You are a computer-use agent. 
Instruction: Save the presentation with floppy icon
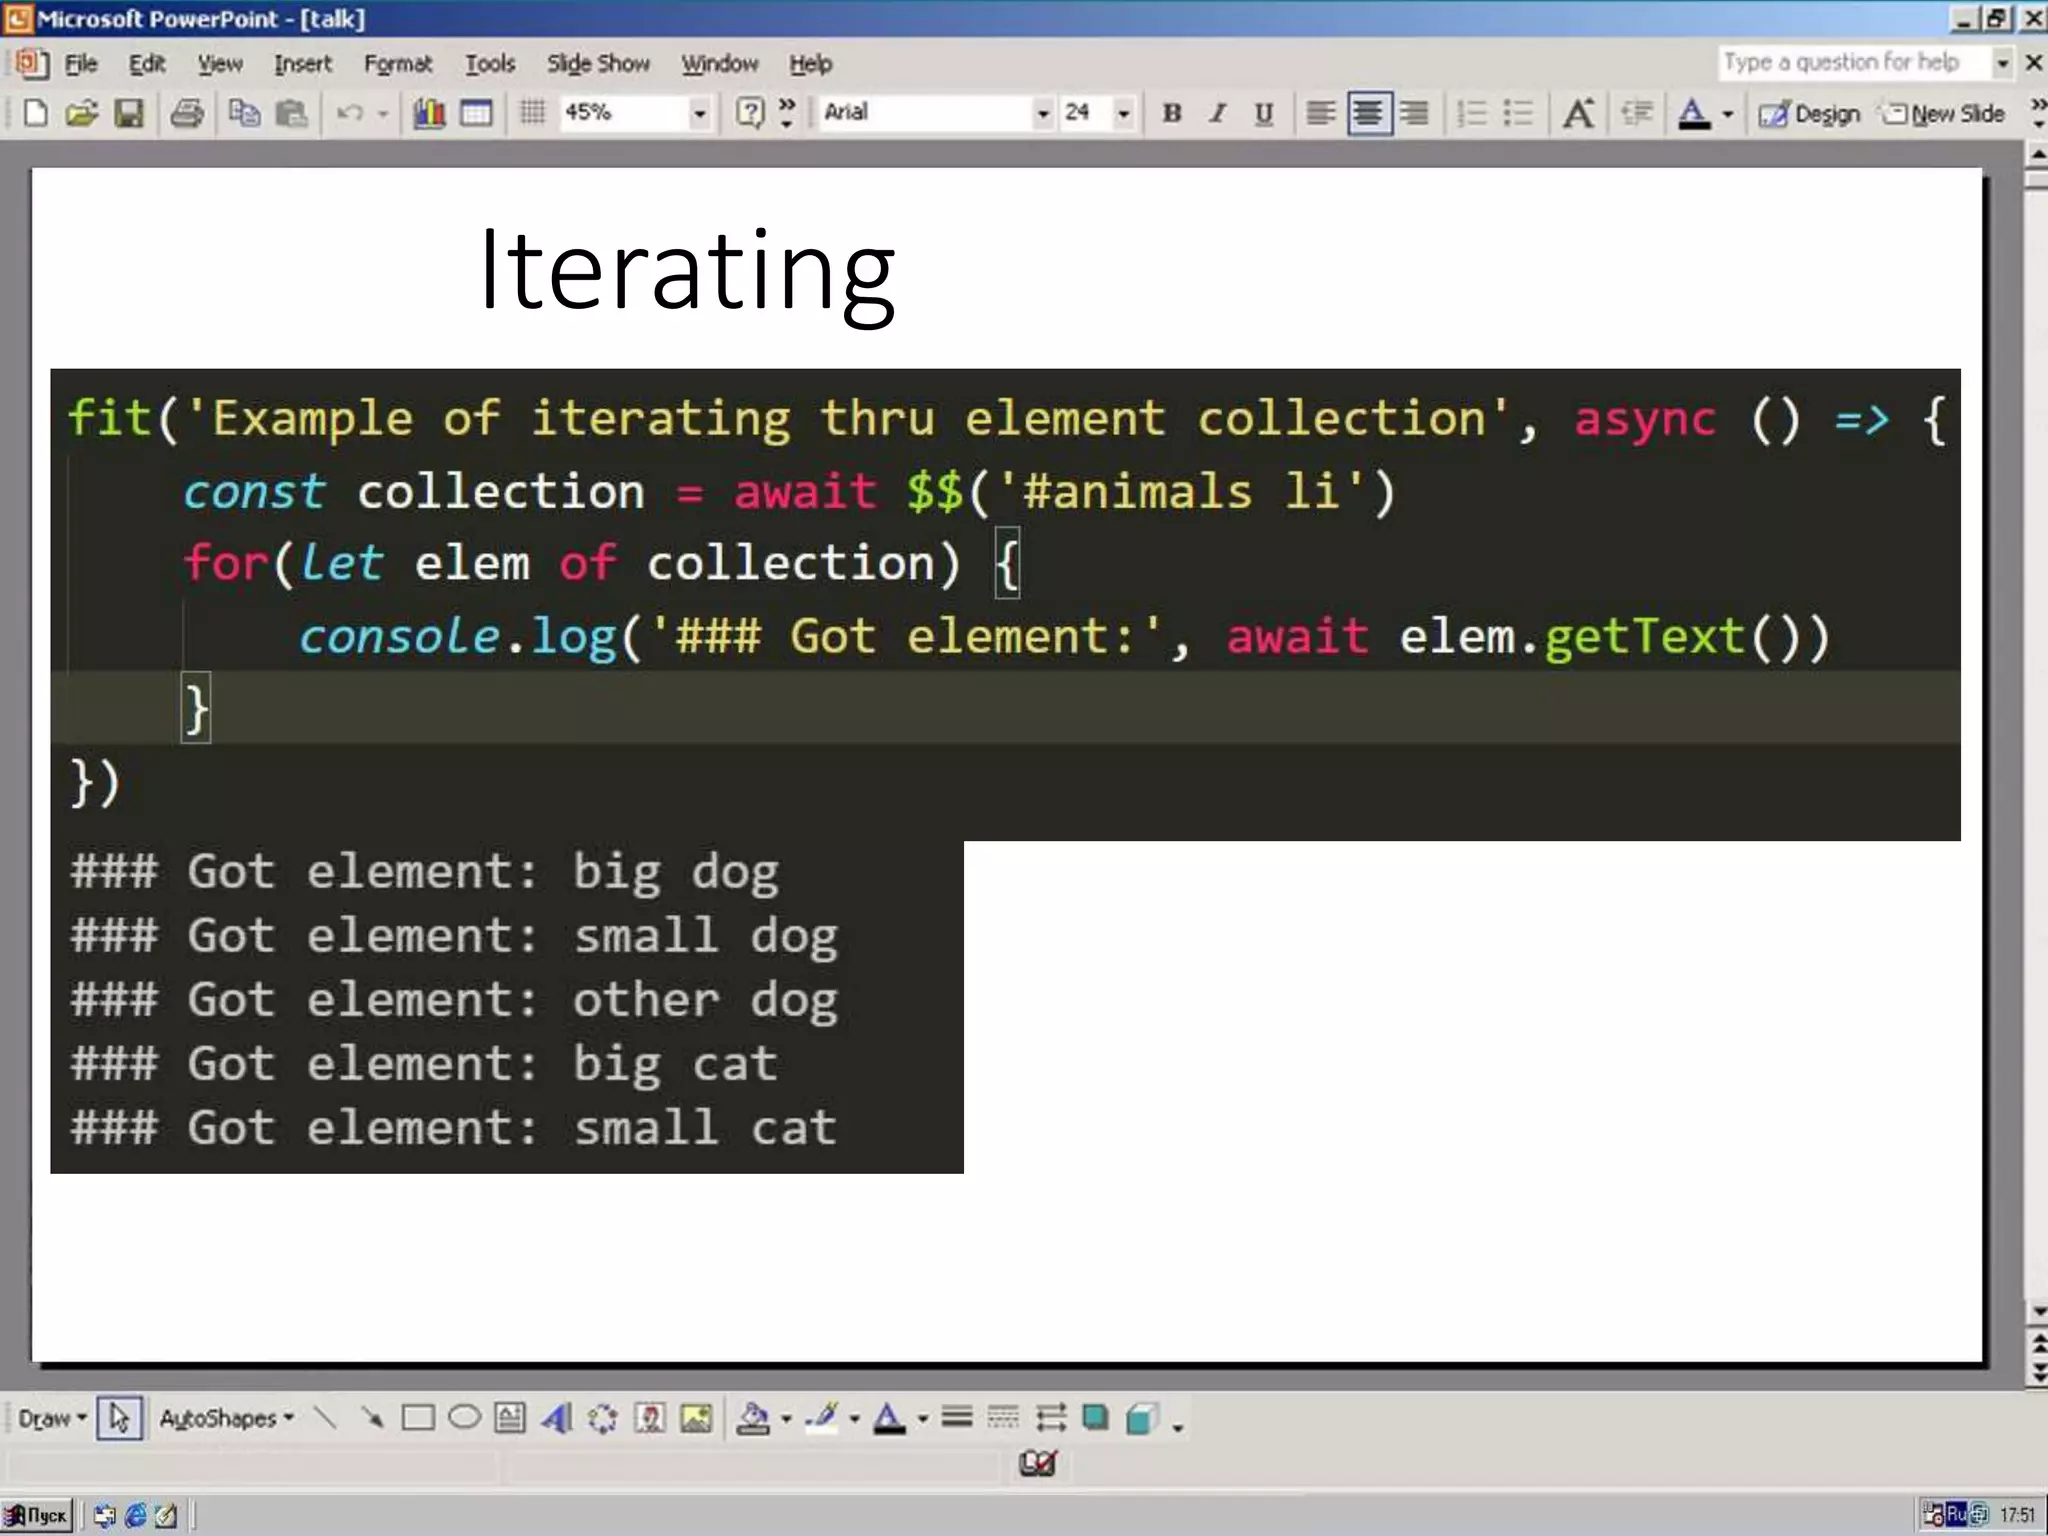pyautogui.click(x=129, y=113)
